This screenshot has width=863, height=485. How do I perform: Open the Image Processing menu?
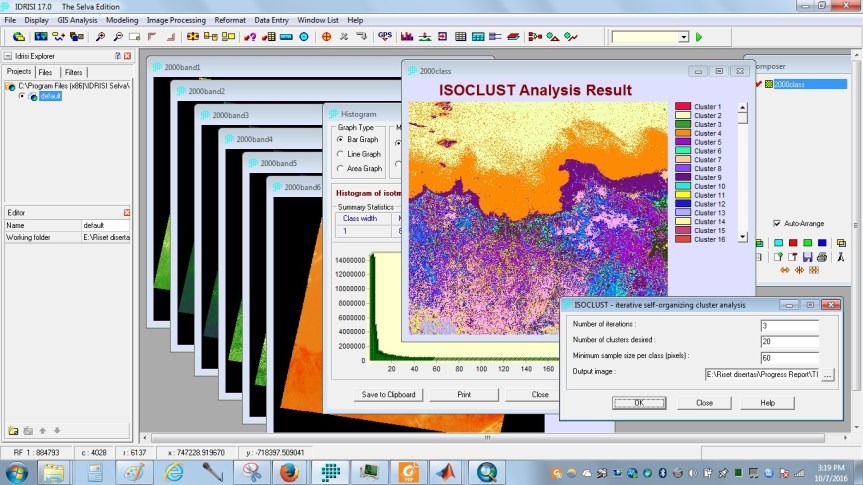[x=176, y=20]
